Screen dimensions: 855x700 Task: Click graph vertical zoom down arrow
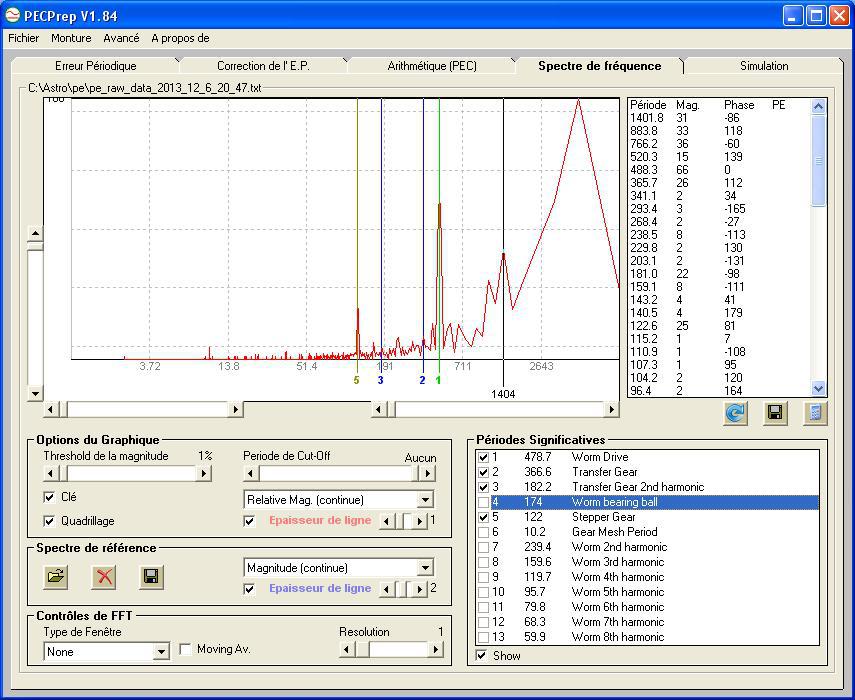click(x=35, y=393)
